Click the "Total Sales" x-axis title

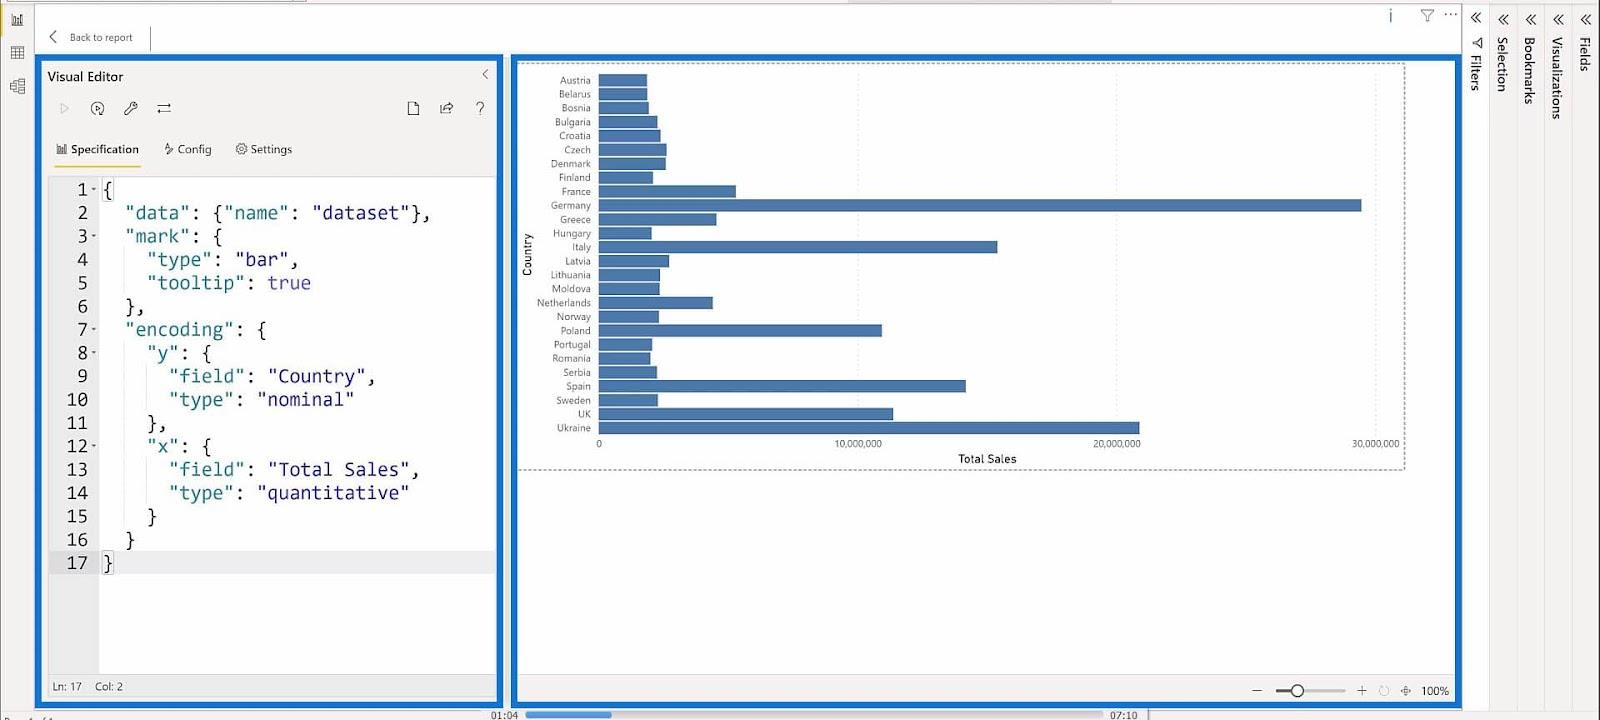[987, 459]
